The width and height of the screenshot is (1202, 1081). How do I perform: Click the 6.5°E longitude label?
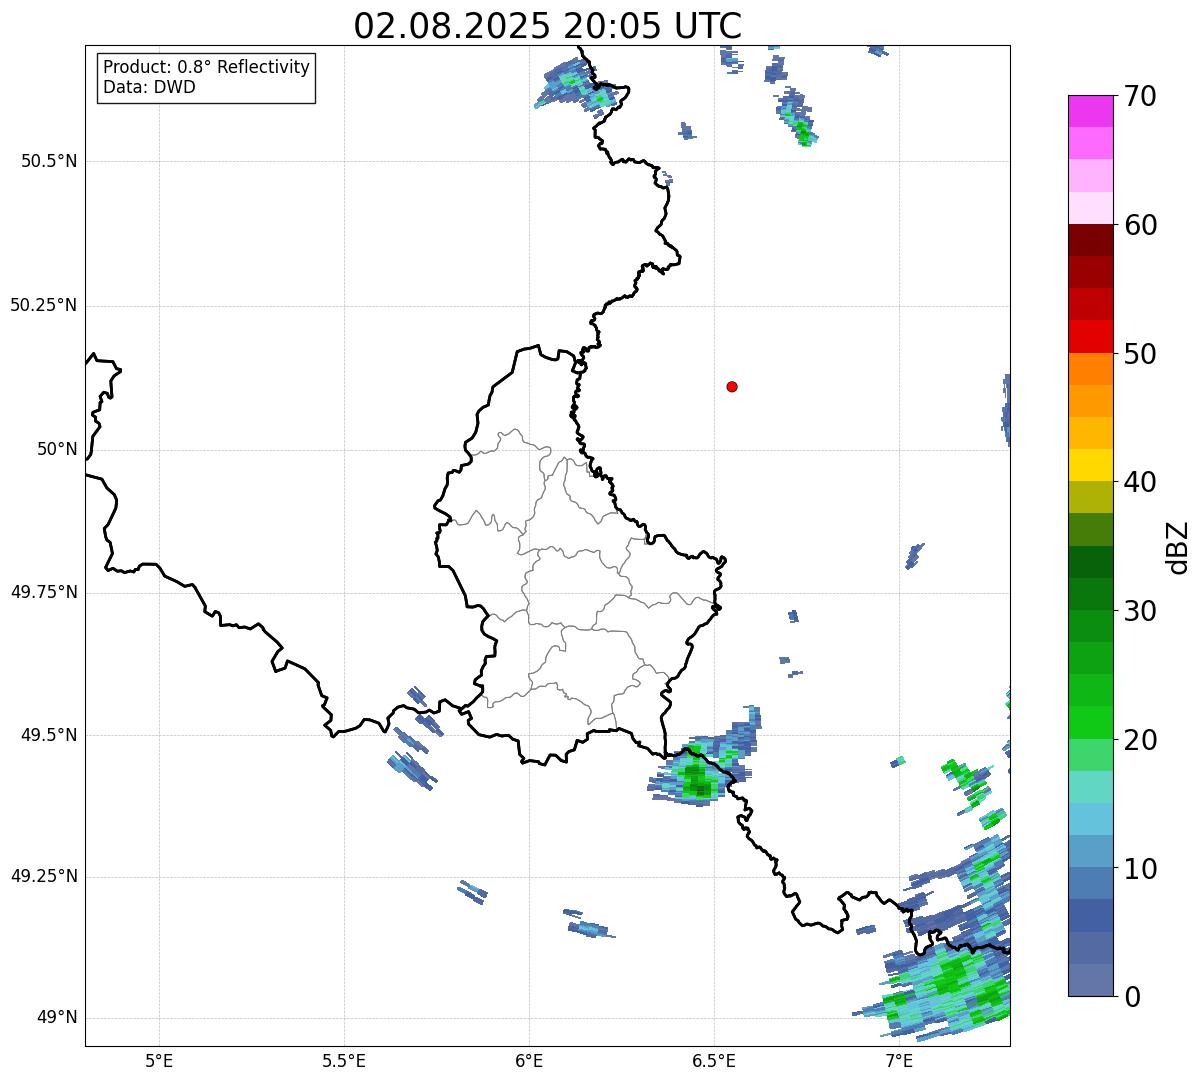[x=714, y=1060]
